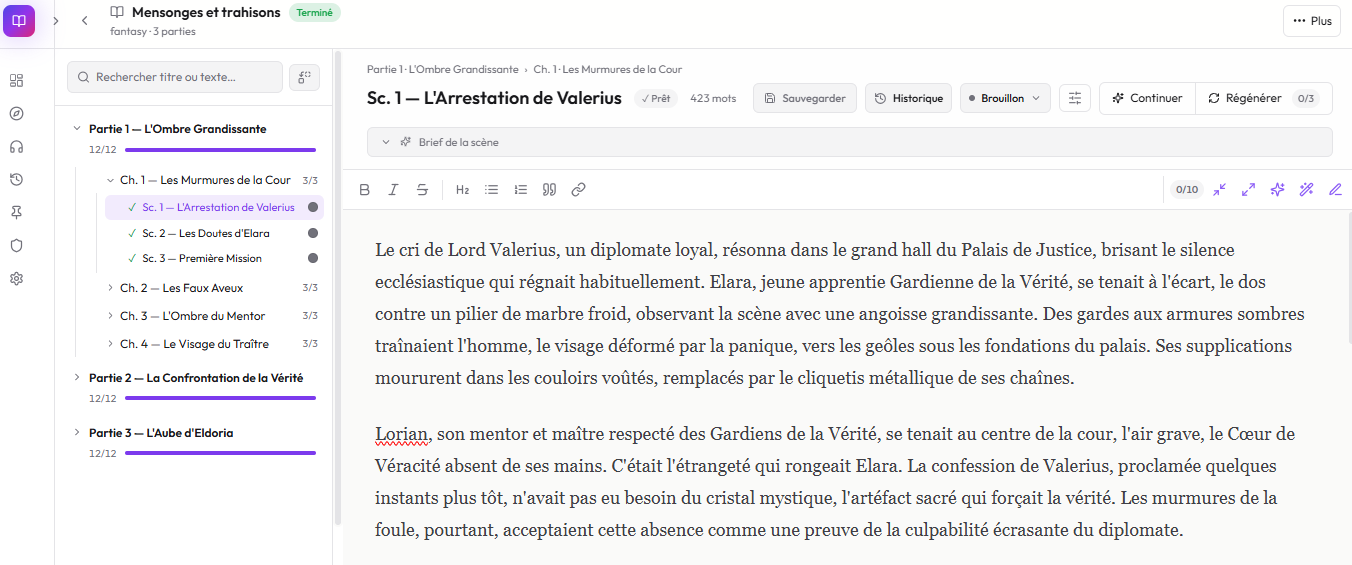This screenshot has height=565, width=1352.
Task: Open the shield icon in sidebar
Action: click(16, 246)
